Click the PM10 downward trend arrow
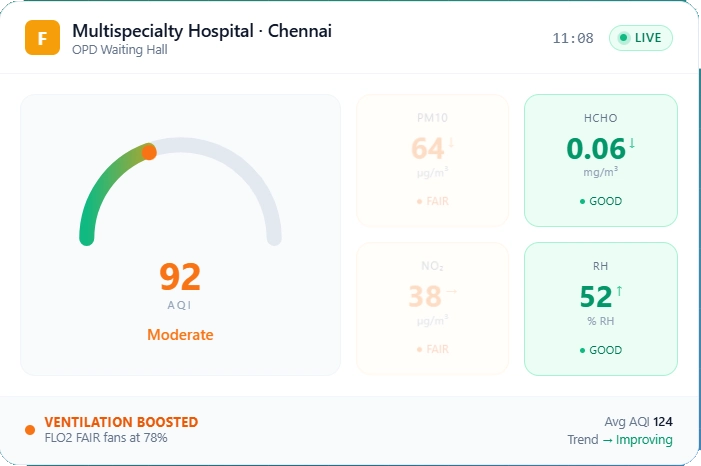The image size is (701, 466). tap(451, 143)
